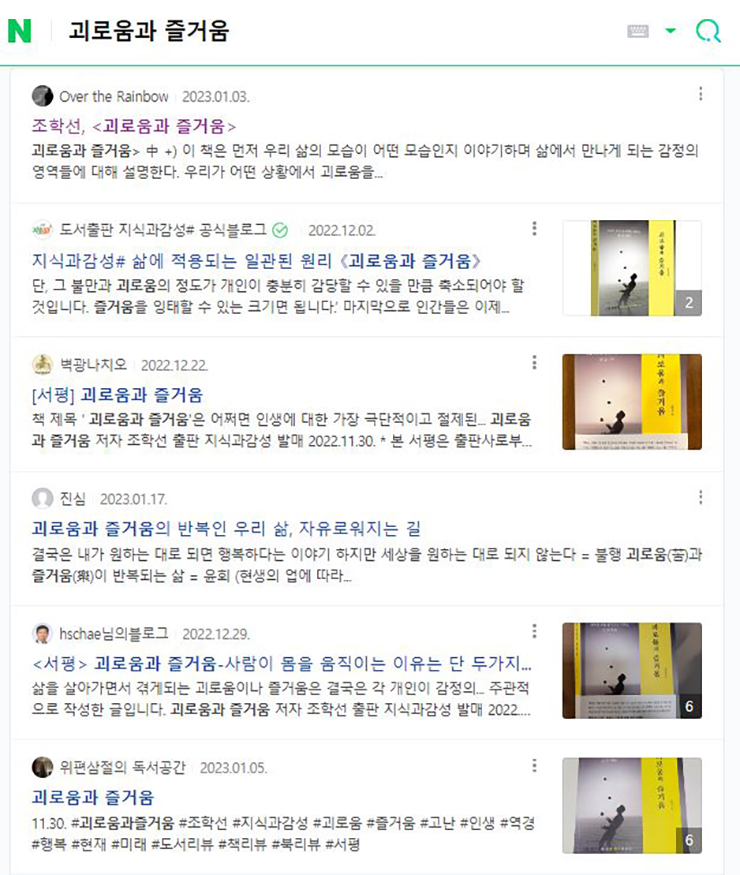Click the Over the Rainbow profile avatar
740x875 pixels.
point(42,96)
